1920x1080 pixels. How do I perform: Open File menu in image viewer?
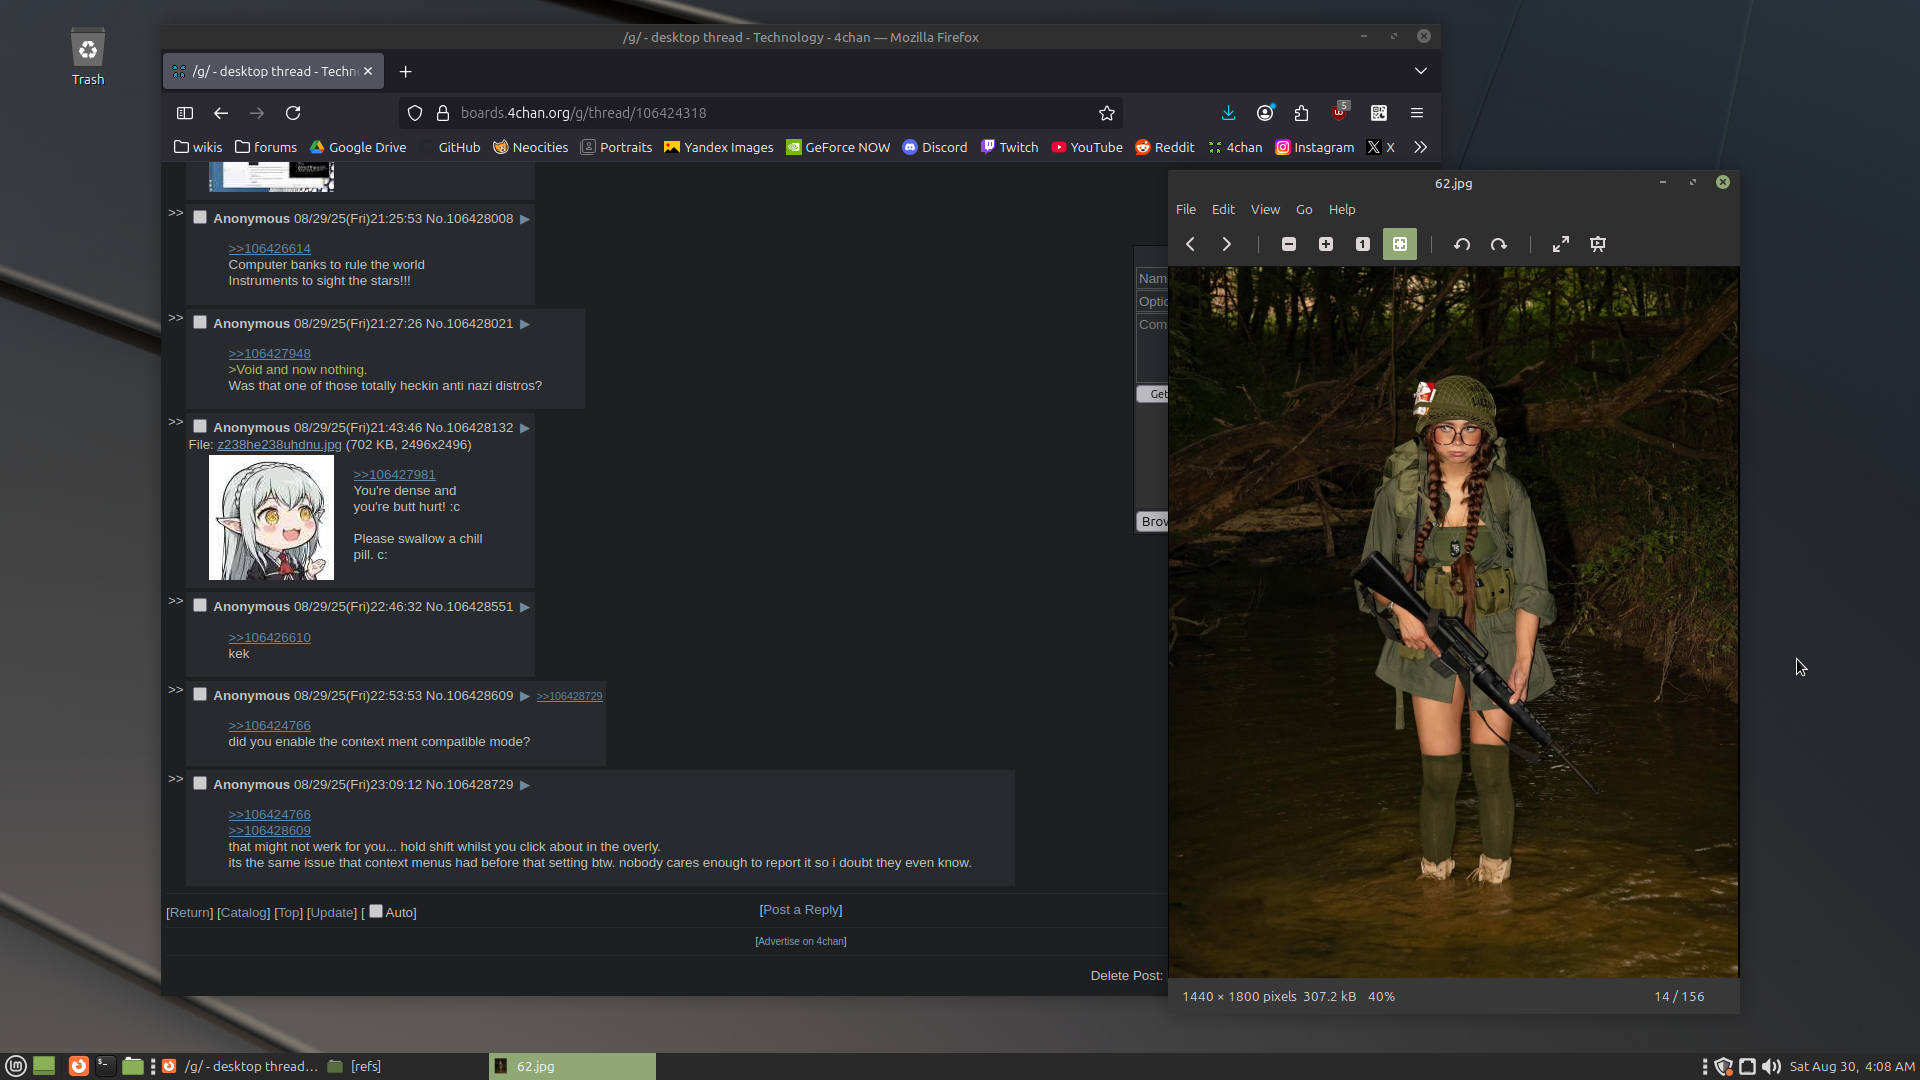(x=1186, y=209)
